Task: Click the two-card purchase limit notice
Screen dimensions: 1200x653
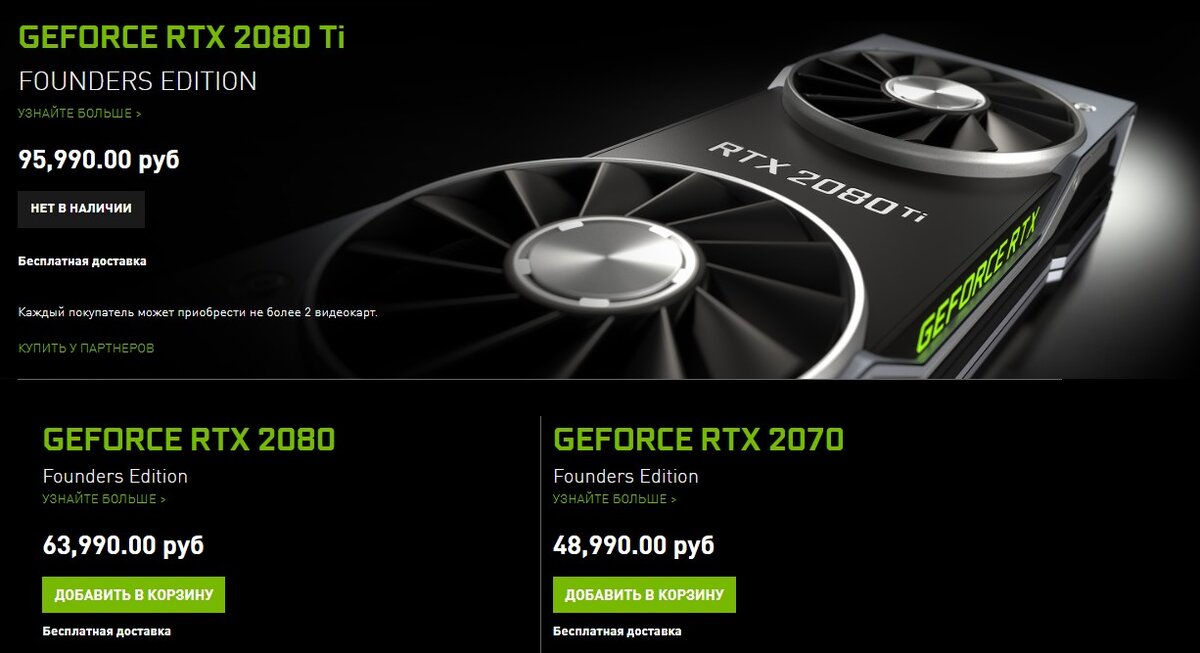Action: pos(198,312)
